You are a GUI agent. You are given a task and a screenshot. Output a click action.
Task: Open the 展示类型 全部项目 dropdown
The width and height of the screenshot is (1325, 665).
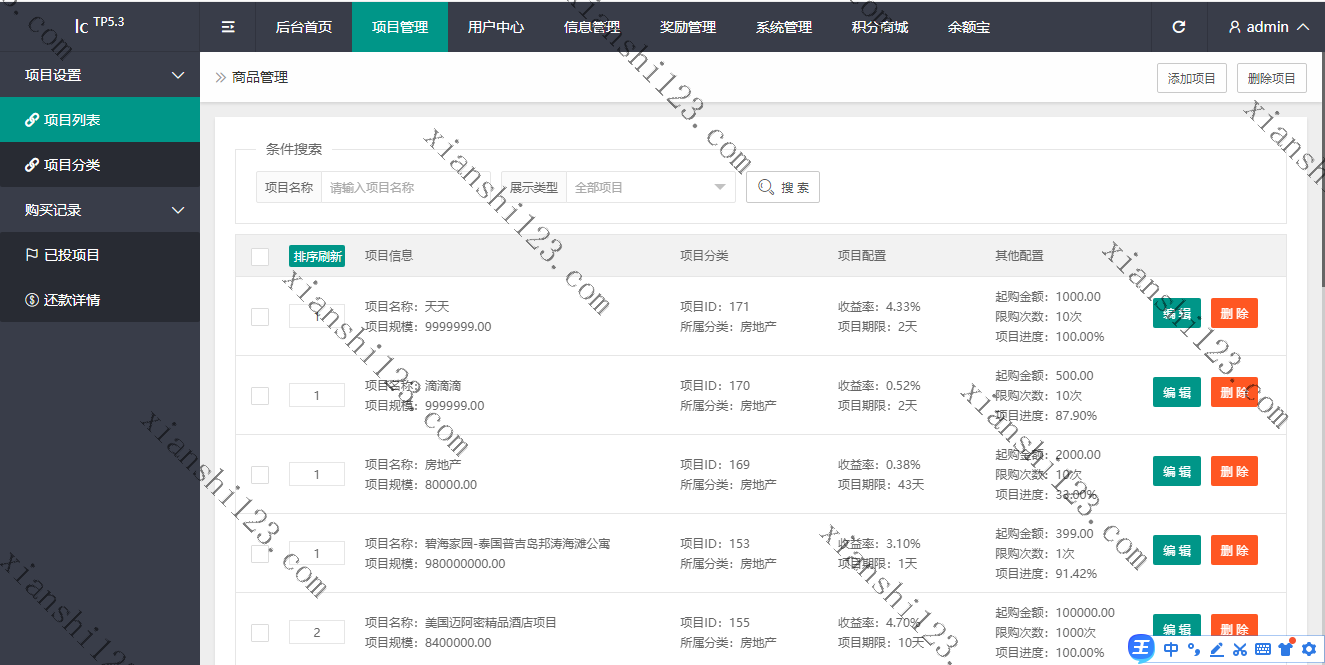pyautogui.click(x=650, y=187)
